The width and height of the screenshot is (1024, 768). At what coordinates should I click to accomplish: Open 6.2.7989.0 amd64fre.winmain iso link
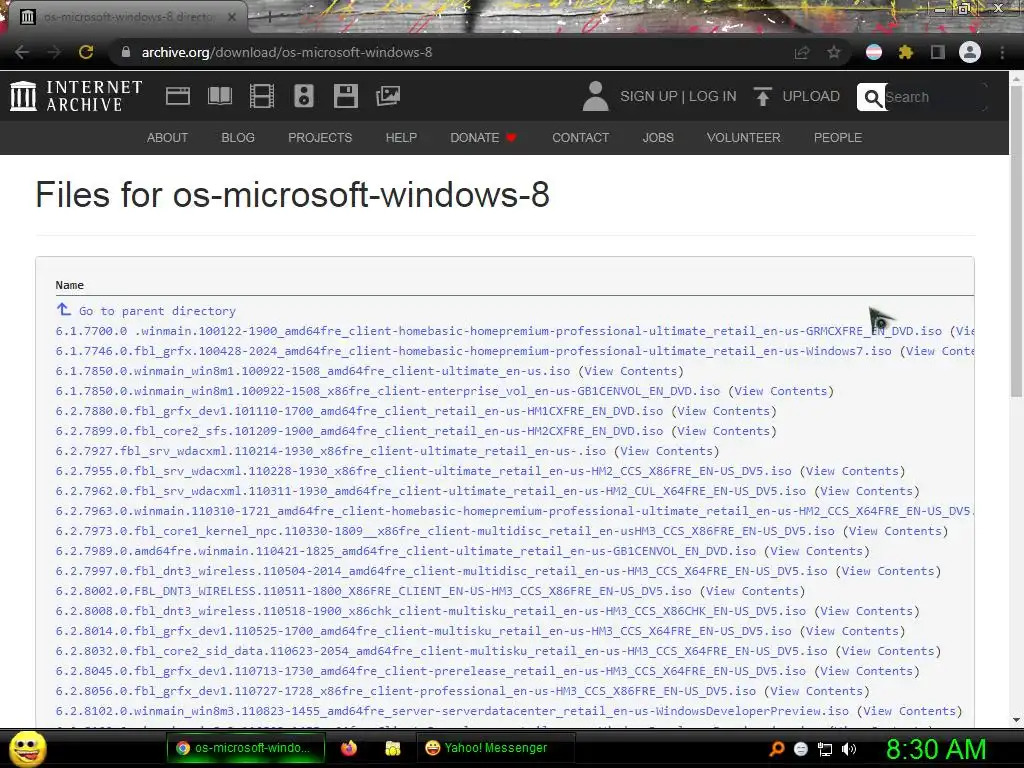406,551
